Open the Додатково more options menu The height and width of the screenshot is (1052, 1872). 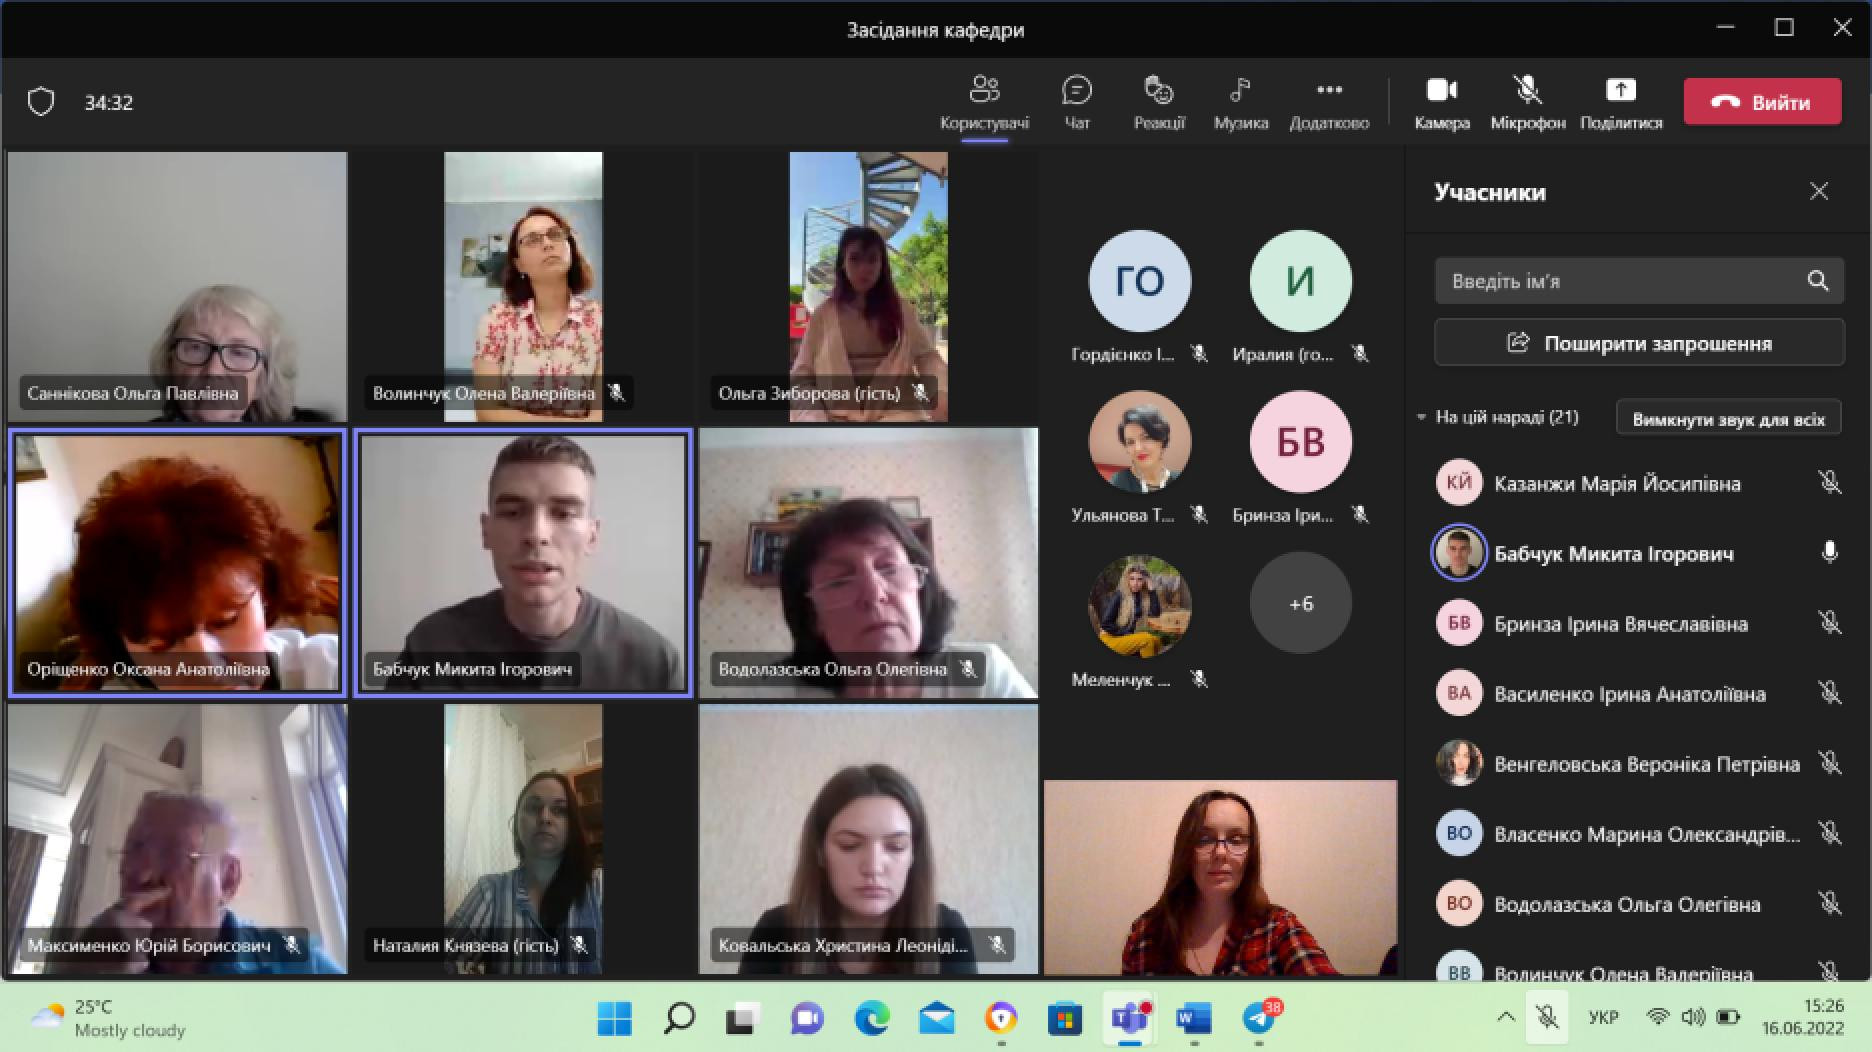click(1329, 102)
